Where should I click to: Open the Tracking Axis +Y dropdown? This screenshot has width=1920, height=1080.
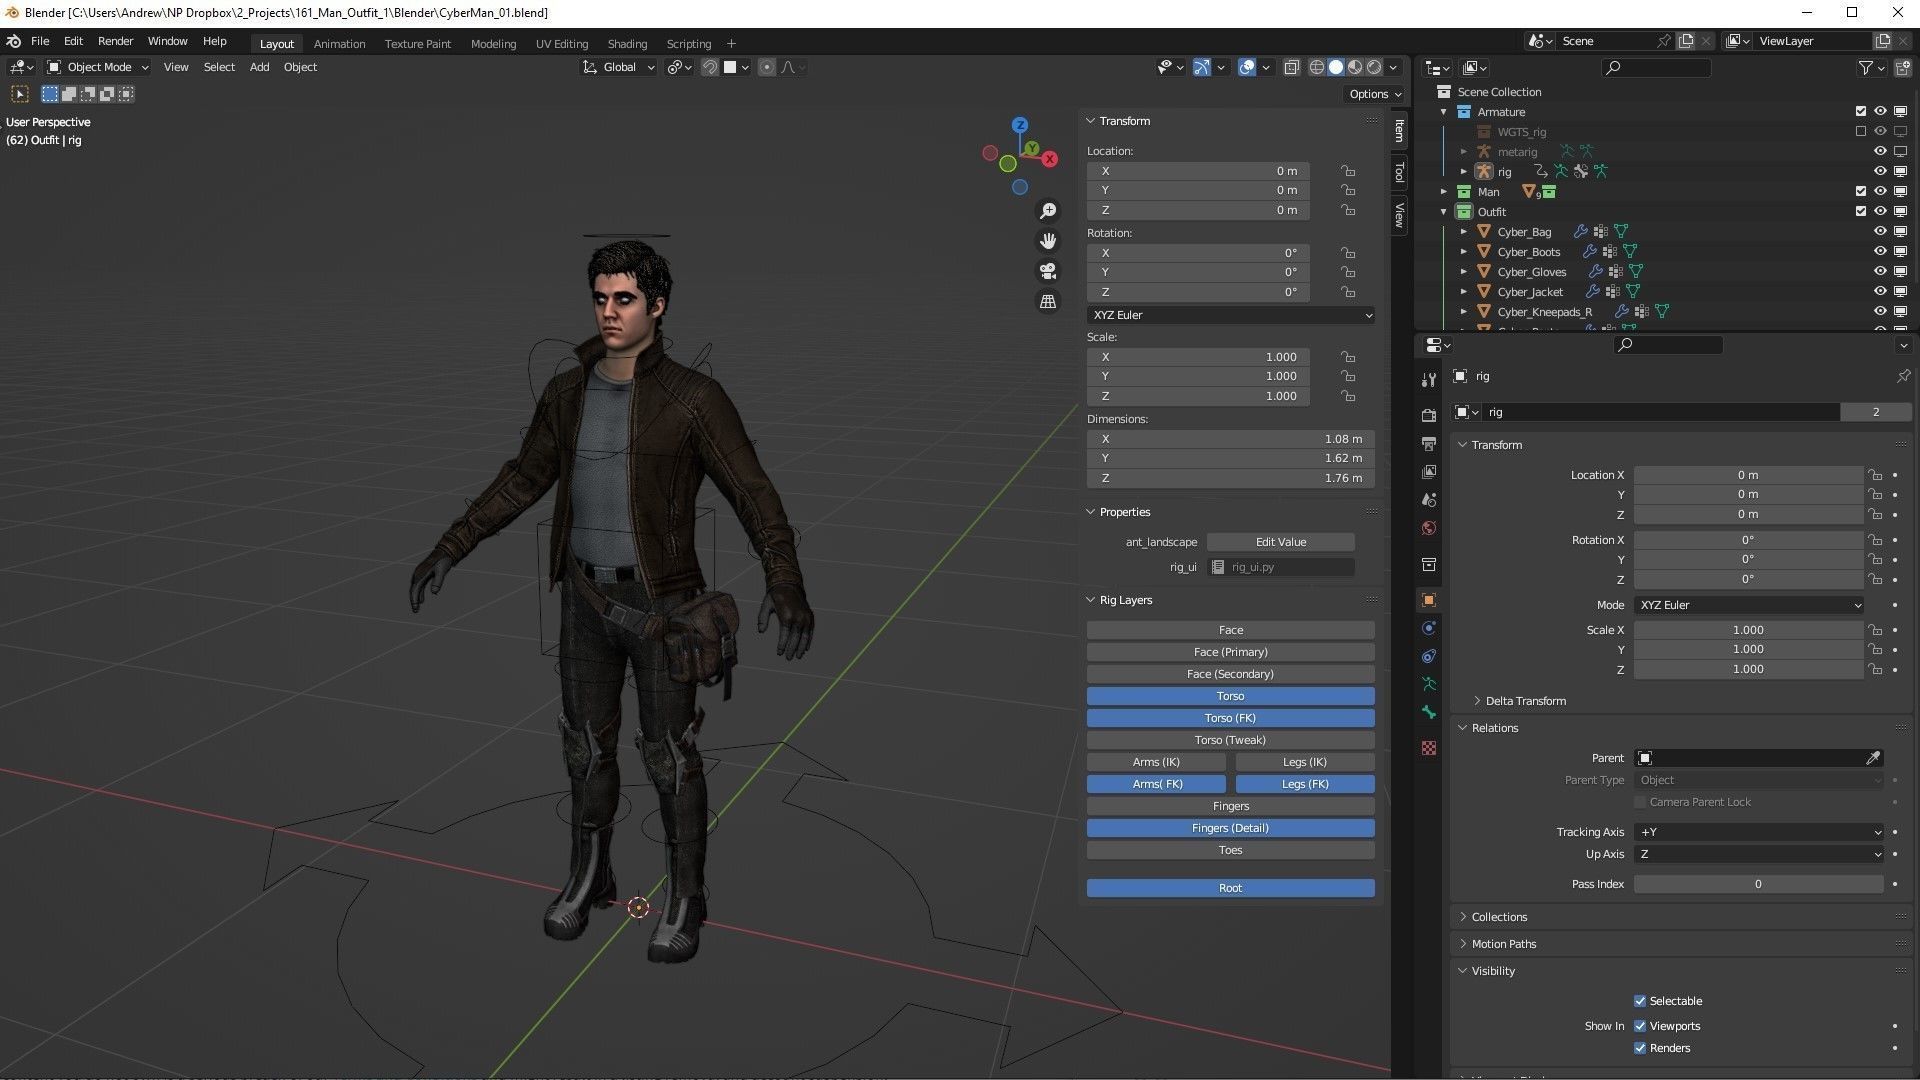tap(1759, 832)
